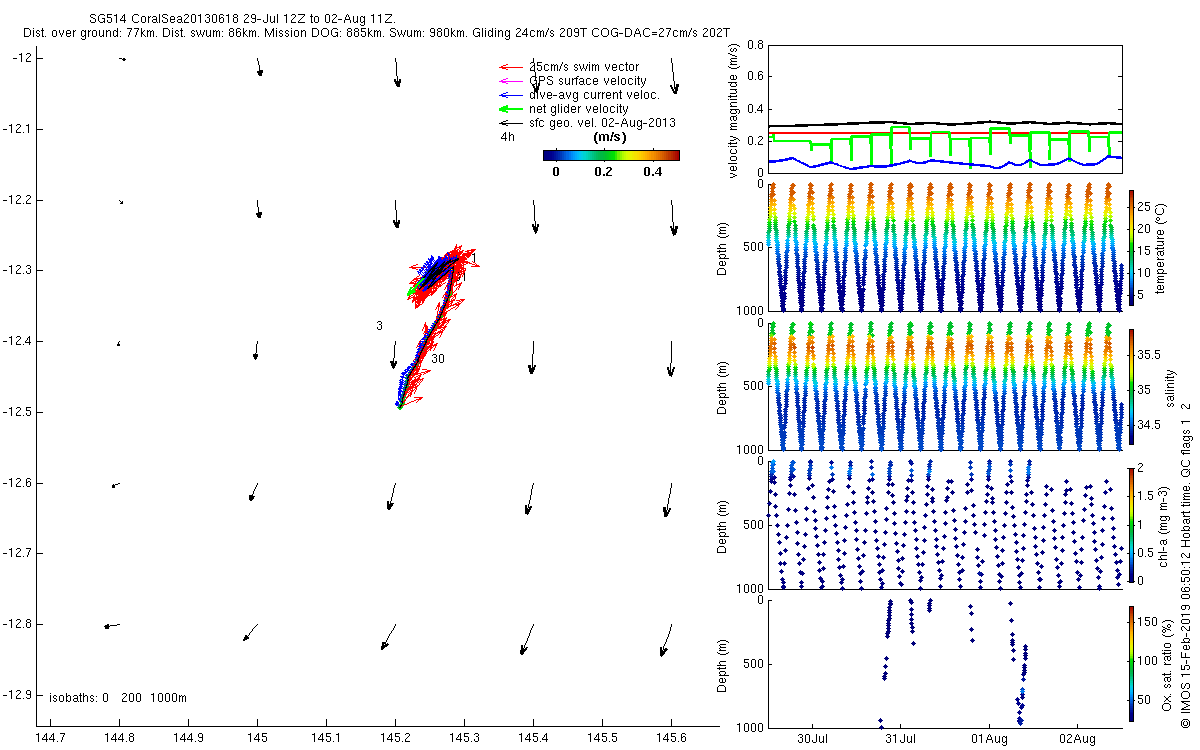Click the 01Aug time axis label
Viewport: 1200px width, 750px height.
(x=988, y=740)
